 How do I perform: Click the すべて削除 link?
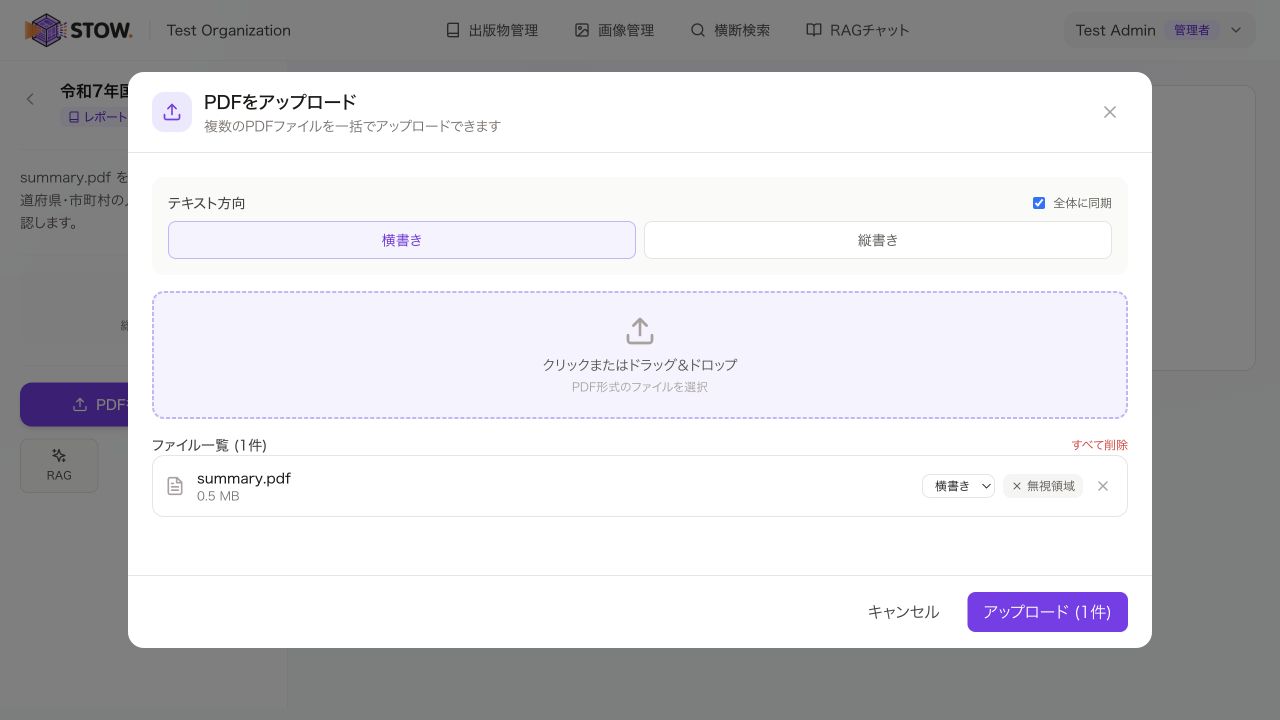coord(1100,445)
